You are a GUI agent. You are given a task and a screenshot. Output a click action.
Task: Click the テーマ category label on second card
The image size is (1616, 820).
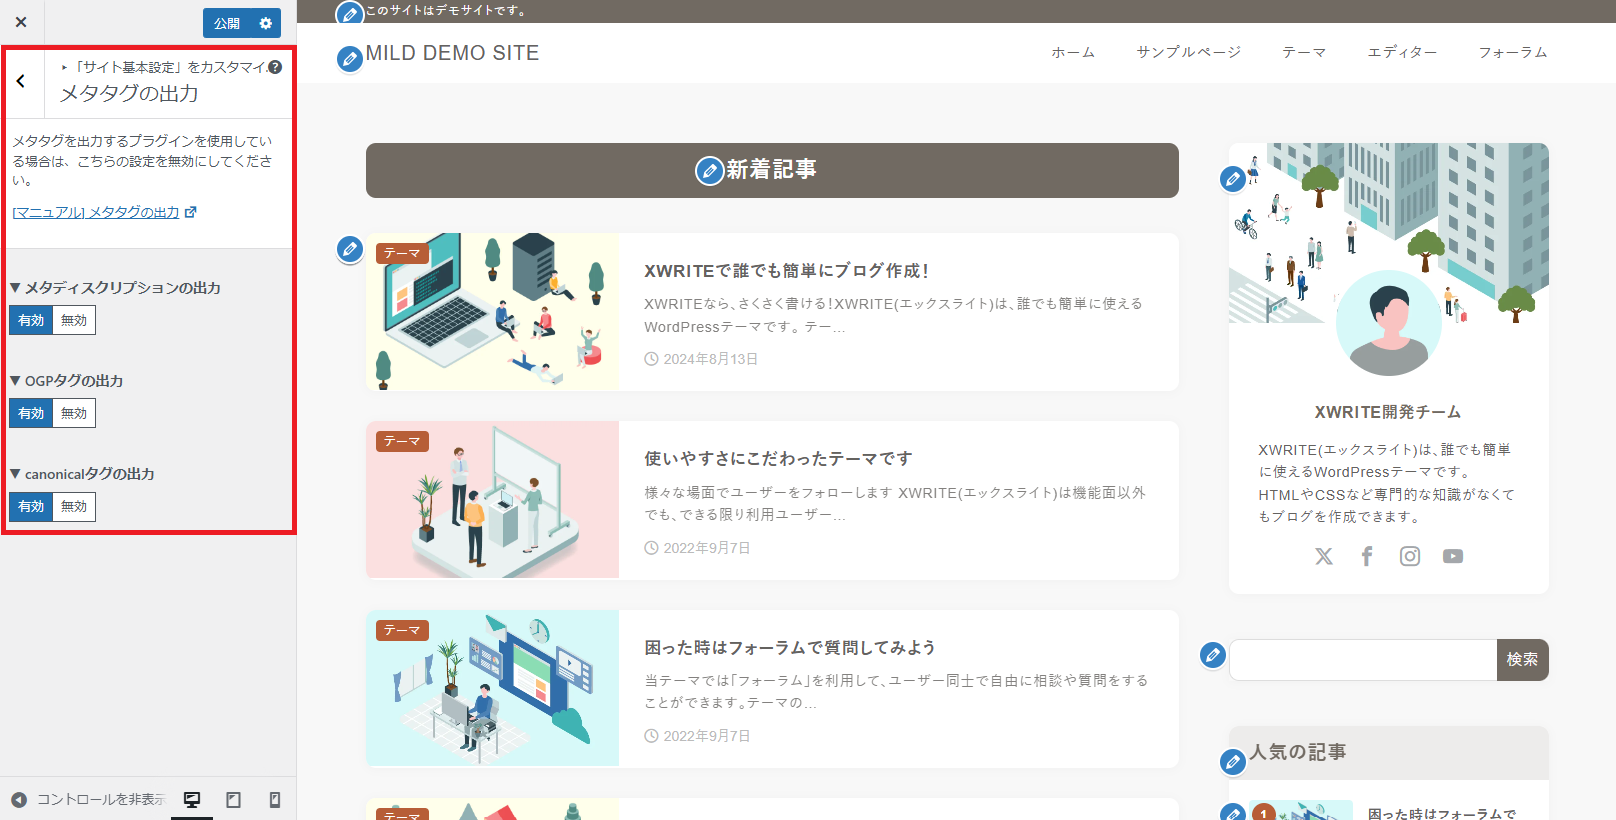(x=403, y=441)
